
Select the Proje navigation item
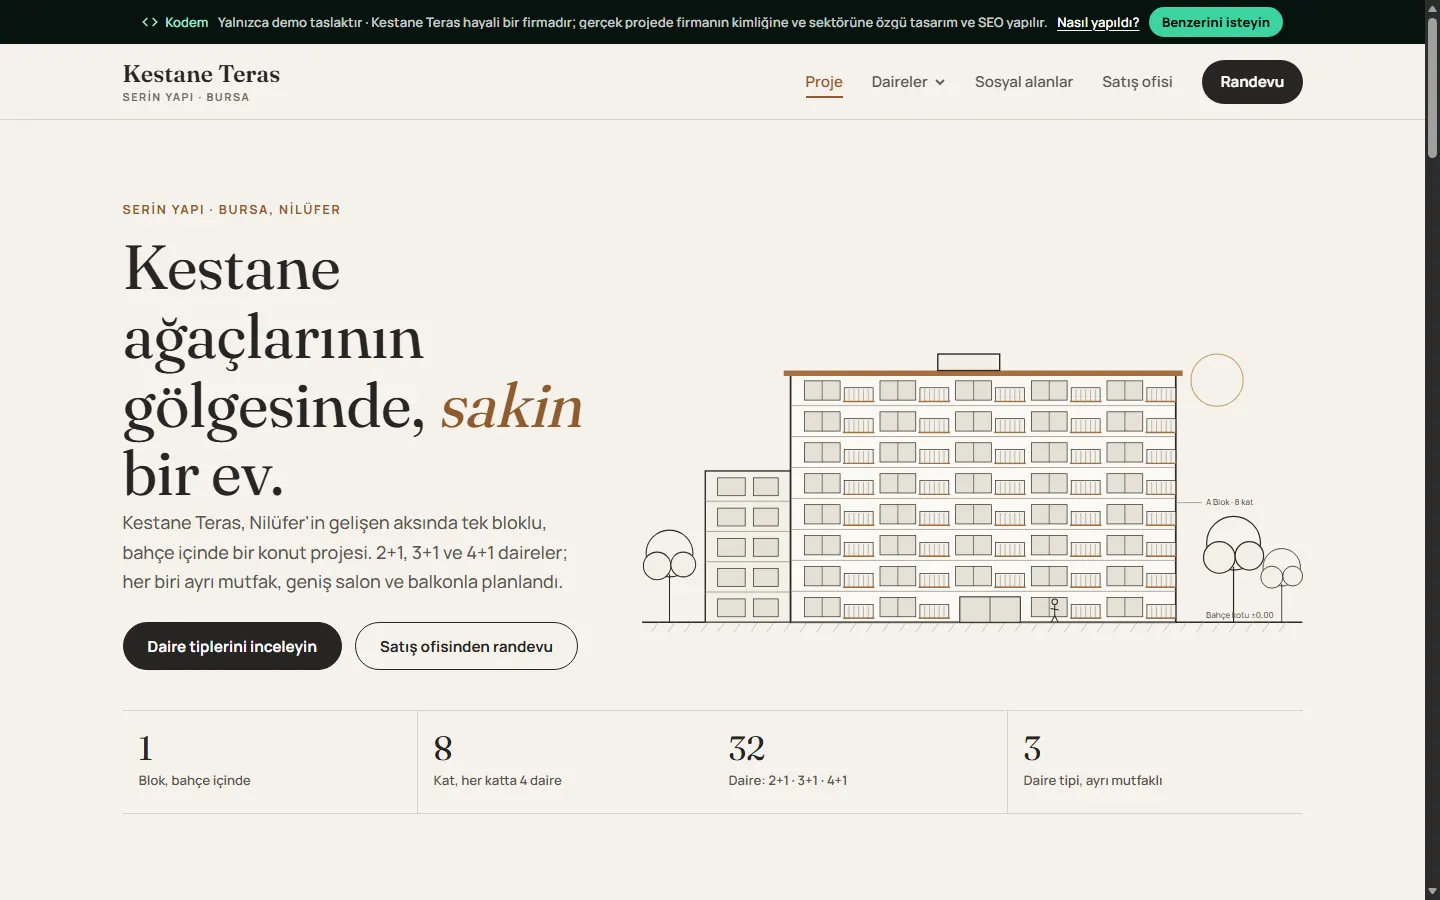click(824, 82)
